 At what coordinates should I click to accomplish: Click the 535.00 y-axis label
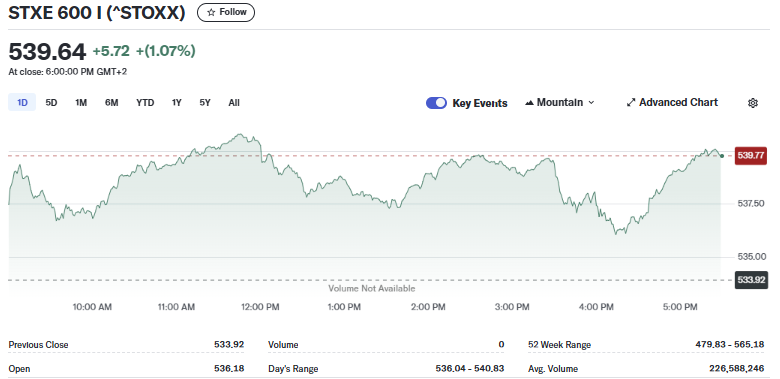pyautogui.click(x=751, y=257)
